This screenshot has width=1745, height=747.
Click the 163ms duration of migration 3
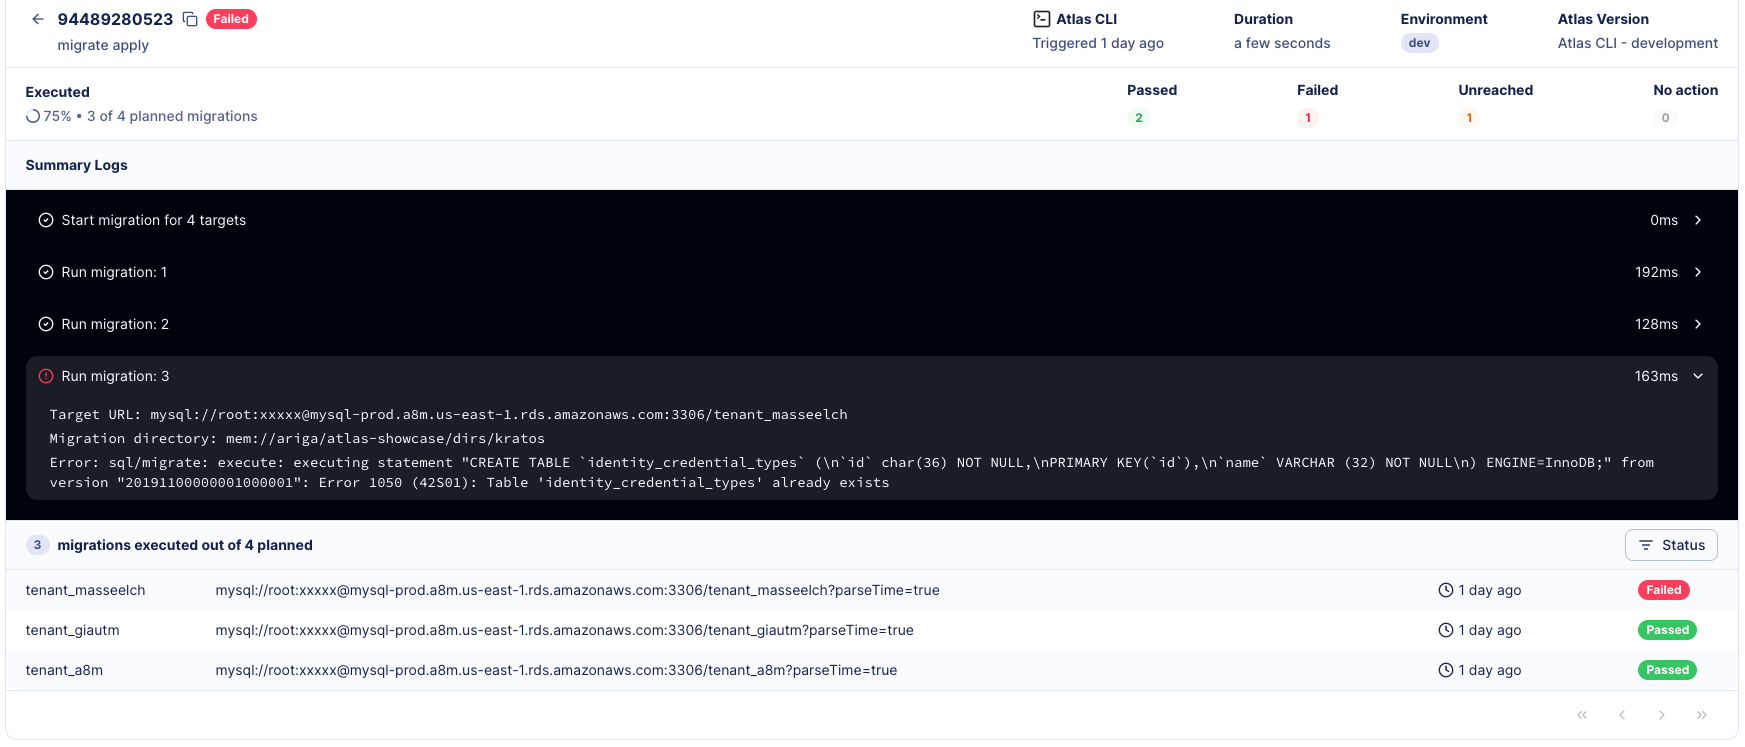point(1656,376)
